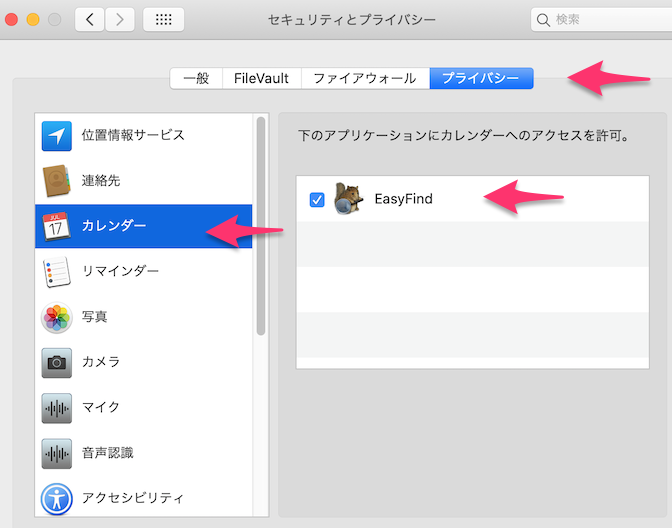
Task: Uncheck the EasyFind calendar access checkbox
Action: tap(317, 199)
